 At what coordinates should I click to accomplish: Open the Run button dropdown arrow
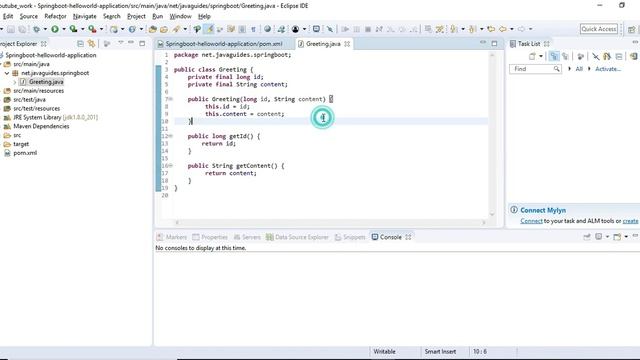pos(64,29)
